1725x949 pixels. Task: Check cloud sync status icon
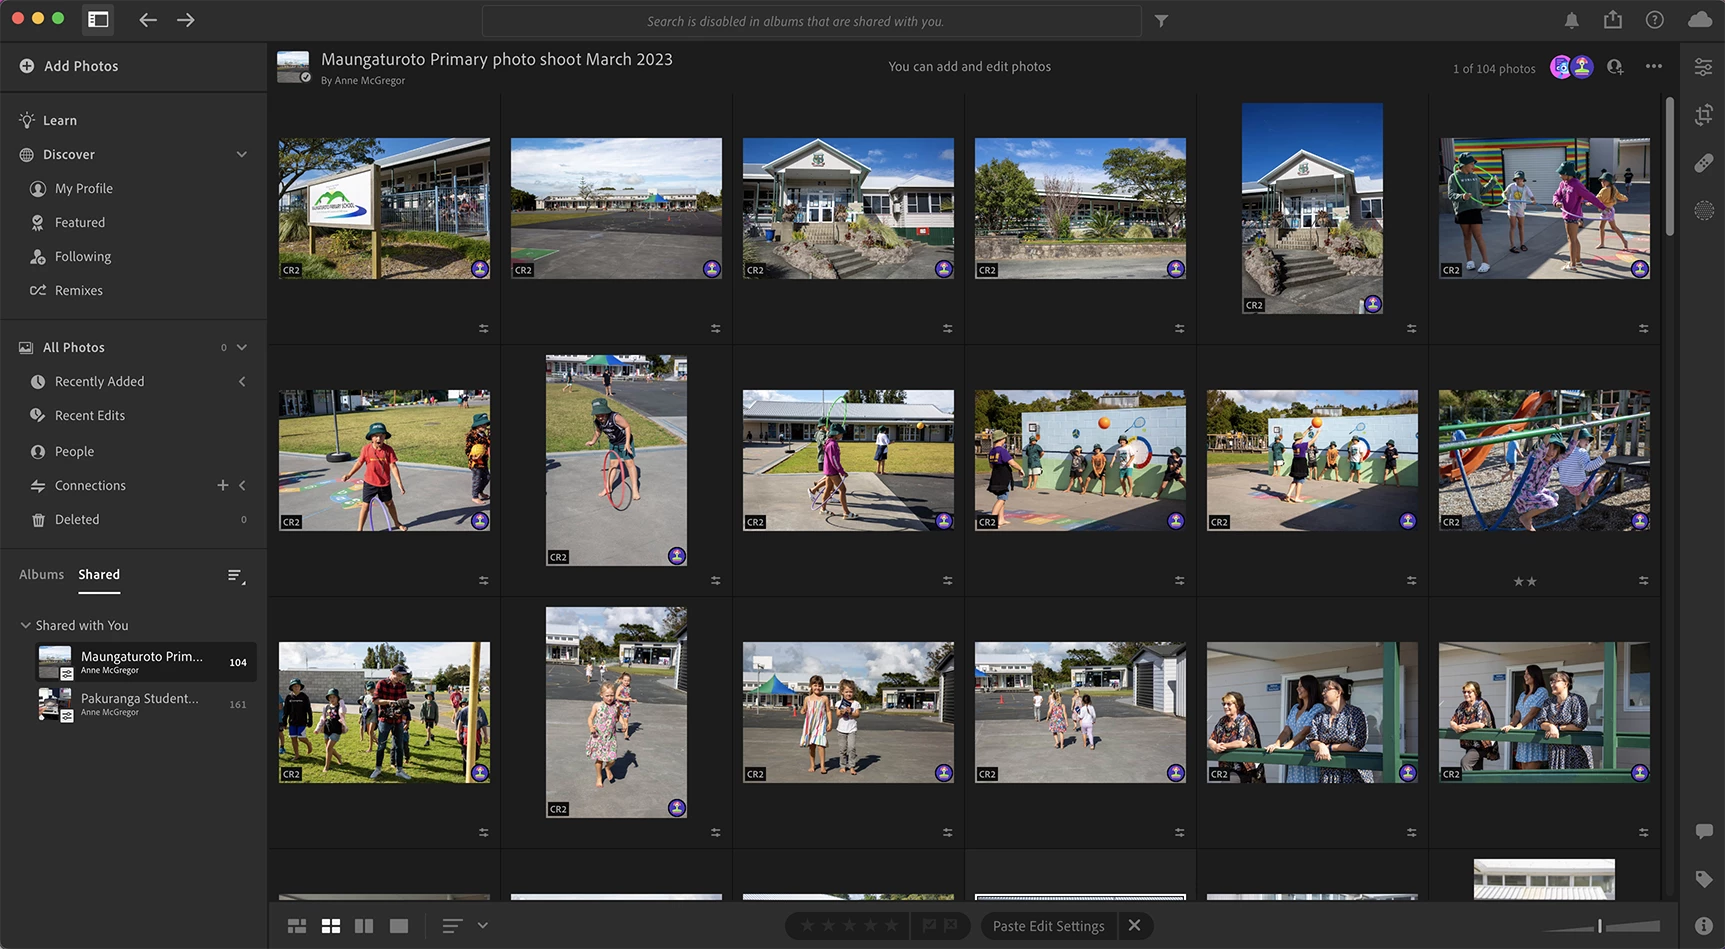(x=1700, y=20)
